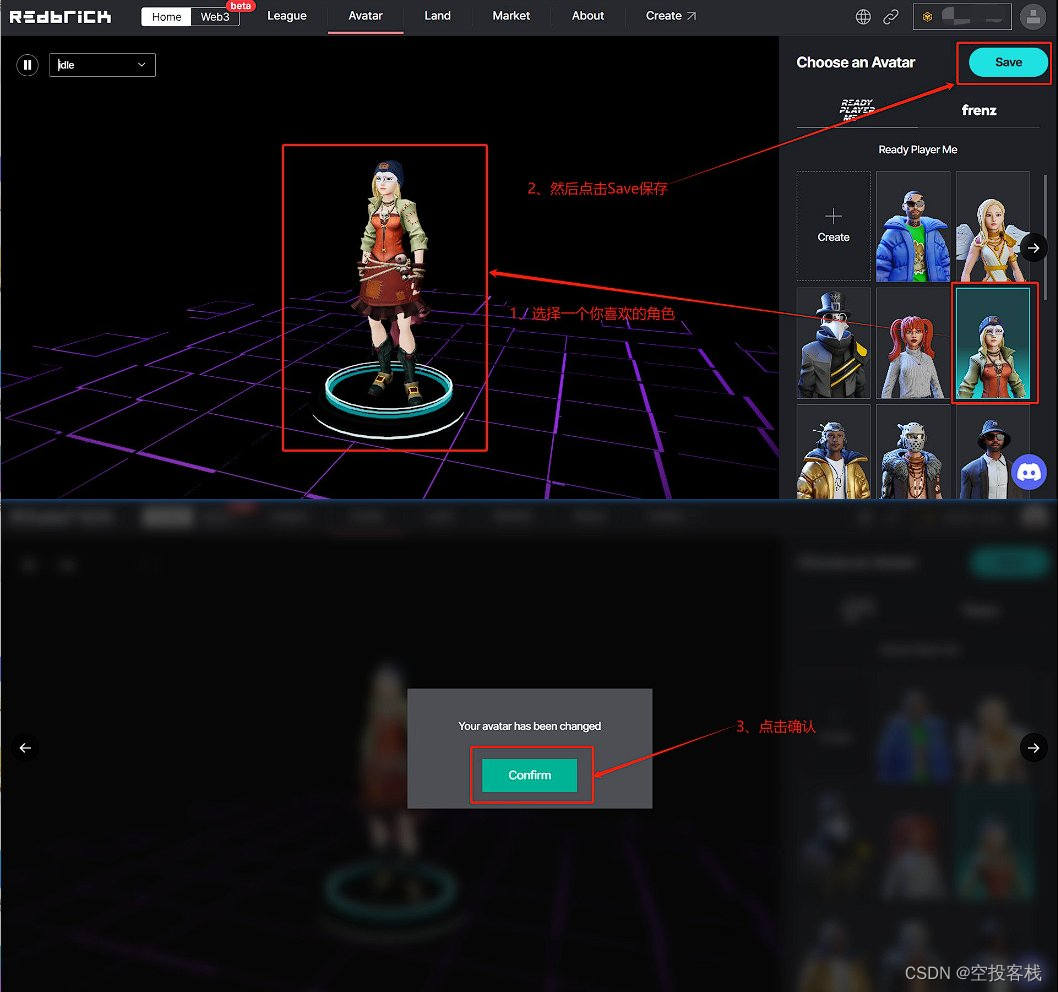Open the Discord chat button
This screenshot has width=1058, height=992.
1029,472
